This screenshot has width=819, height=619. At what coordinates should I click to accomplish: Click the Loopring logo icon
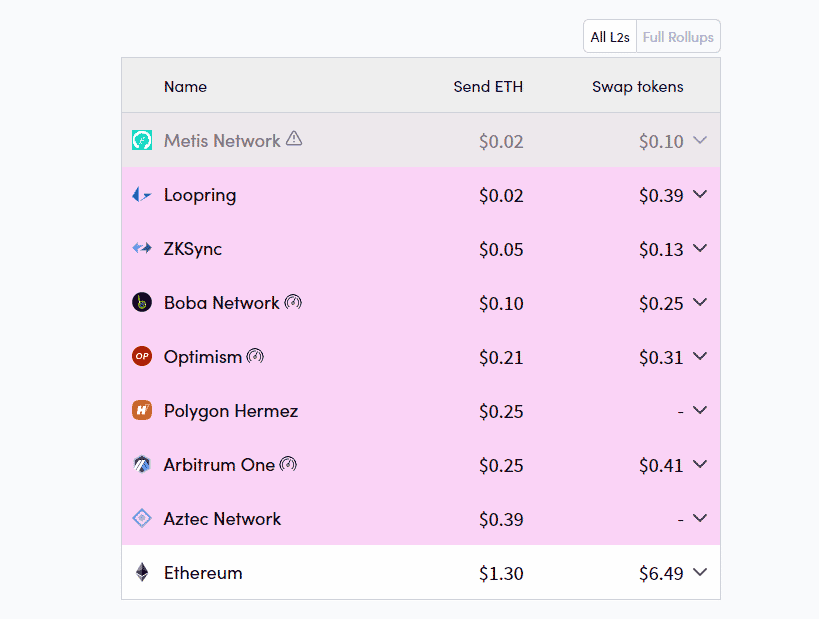pyautogui.click(x=142, y=195)
